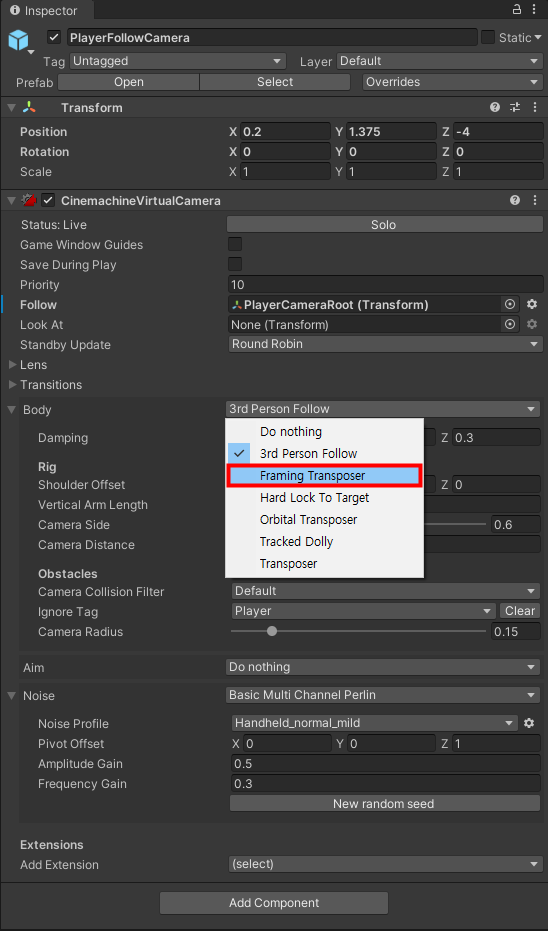Open the Noise Profile dropdown
548x931 pixels.
pyautogui.click(x=374, y=723)
